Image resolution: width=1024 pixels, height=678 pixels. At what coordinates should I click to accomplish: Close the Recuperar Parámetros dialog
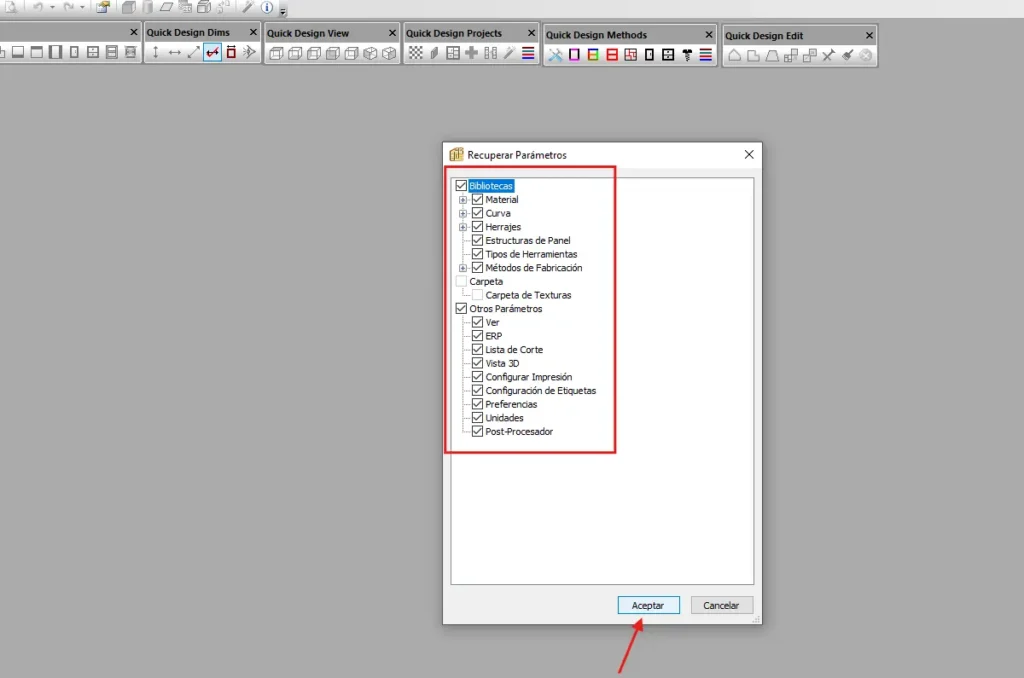click(749, 155)
